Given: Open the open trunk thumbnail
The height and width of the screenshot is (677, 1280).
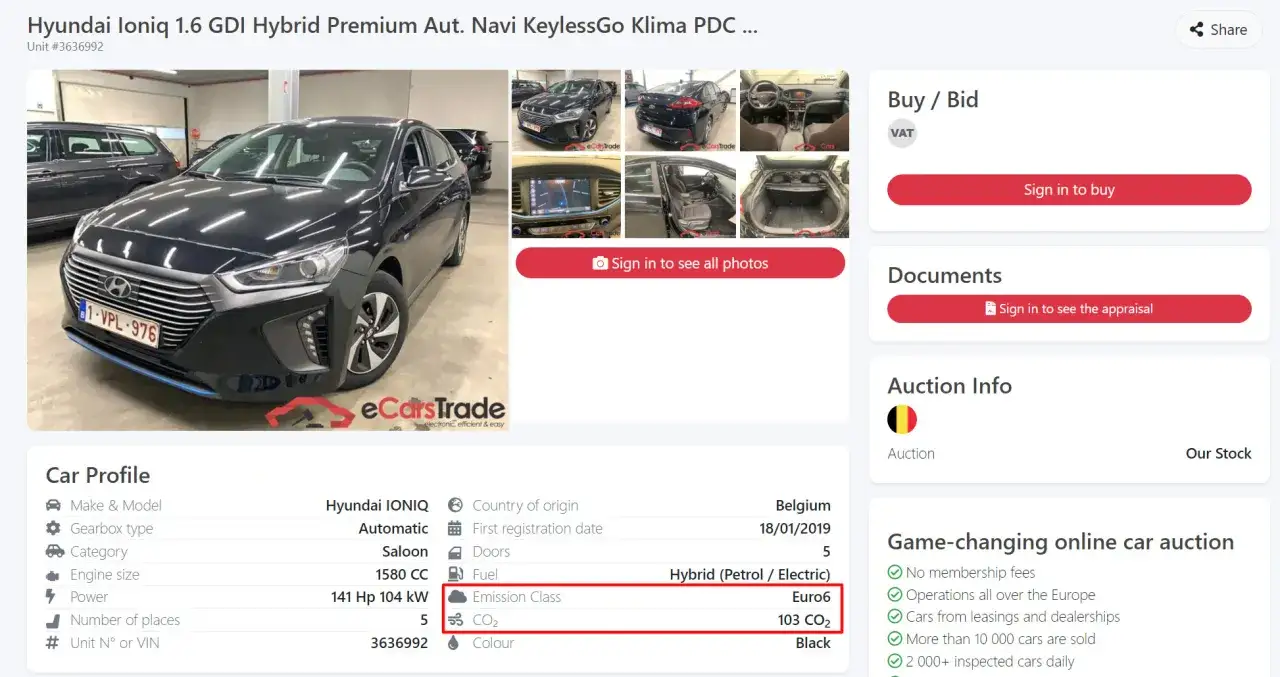Looking at the screenshot, I should coord(794,196).
